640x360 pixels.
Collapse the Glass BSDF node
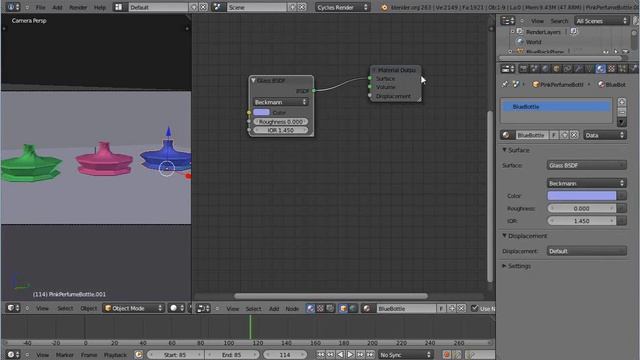pos(253,80)
